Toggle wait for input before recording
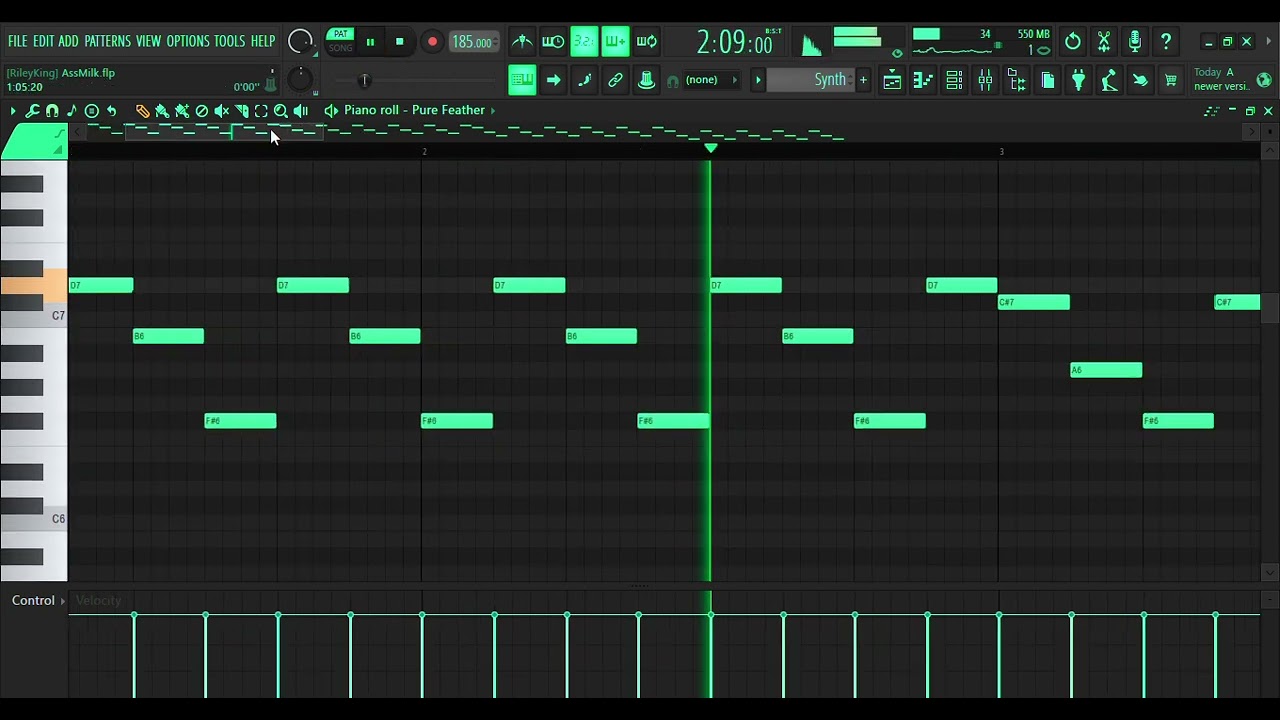Viewport: 1280px width, 720px height. point(552,41)
